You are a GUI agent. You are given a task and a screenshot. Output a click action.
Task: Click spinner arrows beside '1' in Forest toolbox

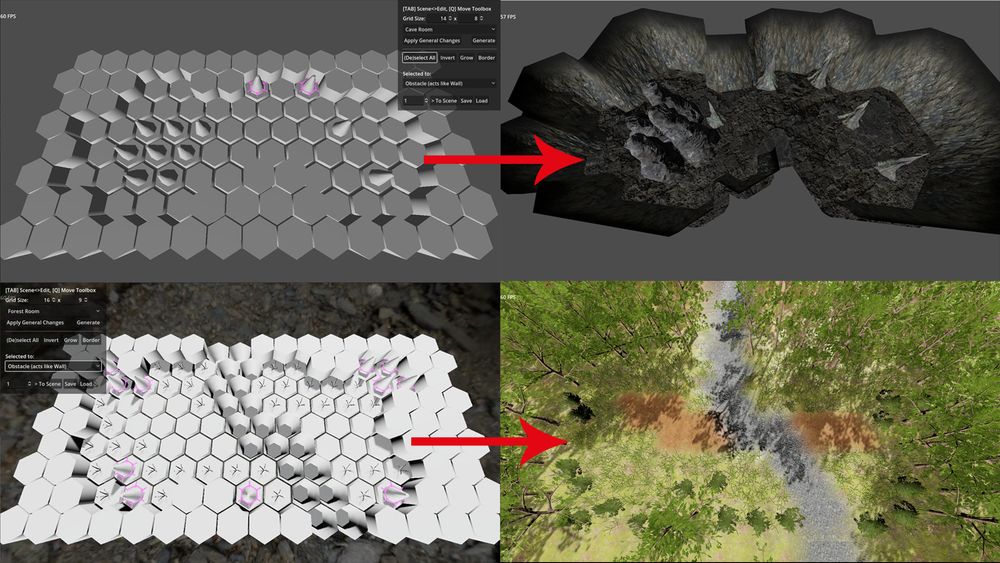(29, 384)
